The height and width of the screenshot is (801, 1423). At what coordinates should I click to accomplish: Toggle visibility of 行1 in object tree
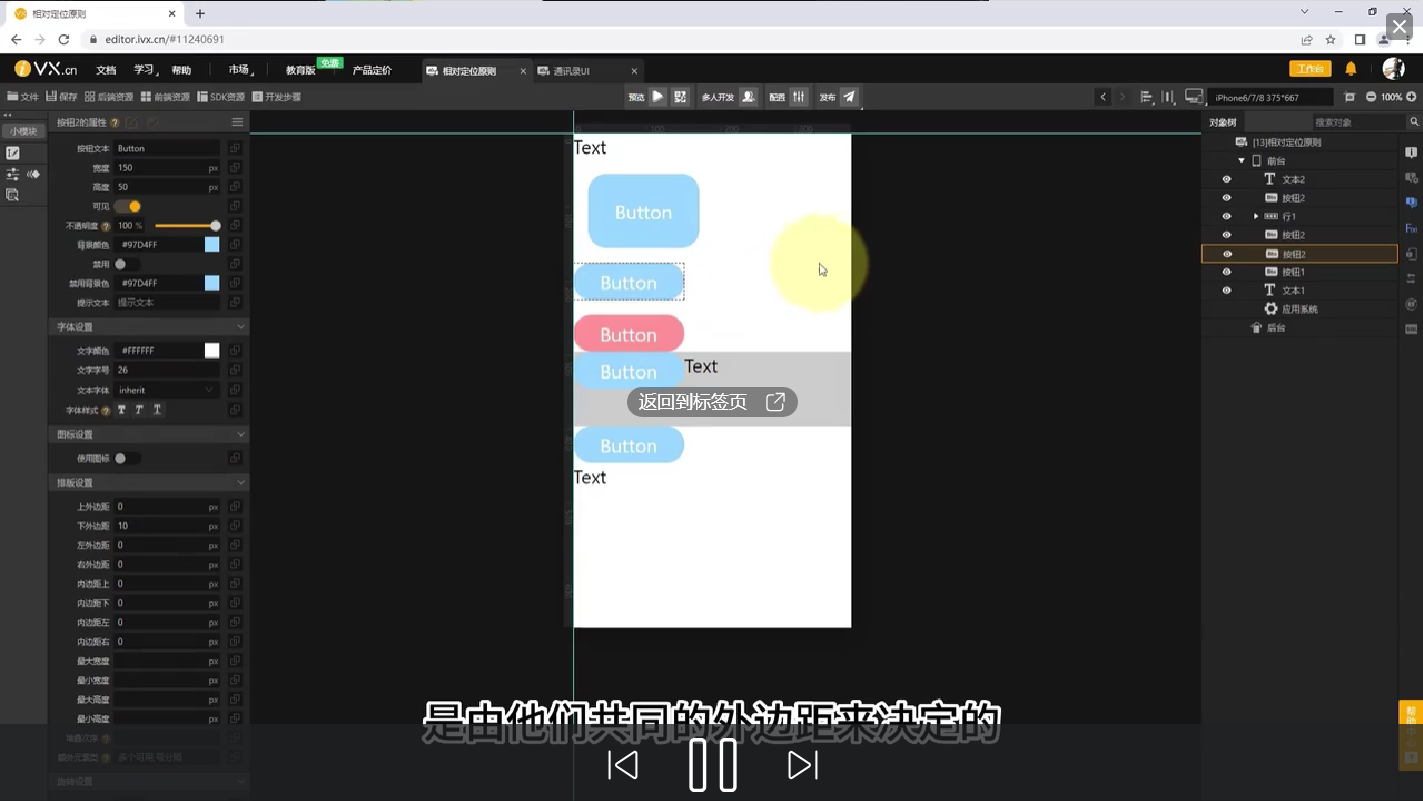[x=1227, y=216]
